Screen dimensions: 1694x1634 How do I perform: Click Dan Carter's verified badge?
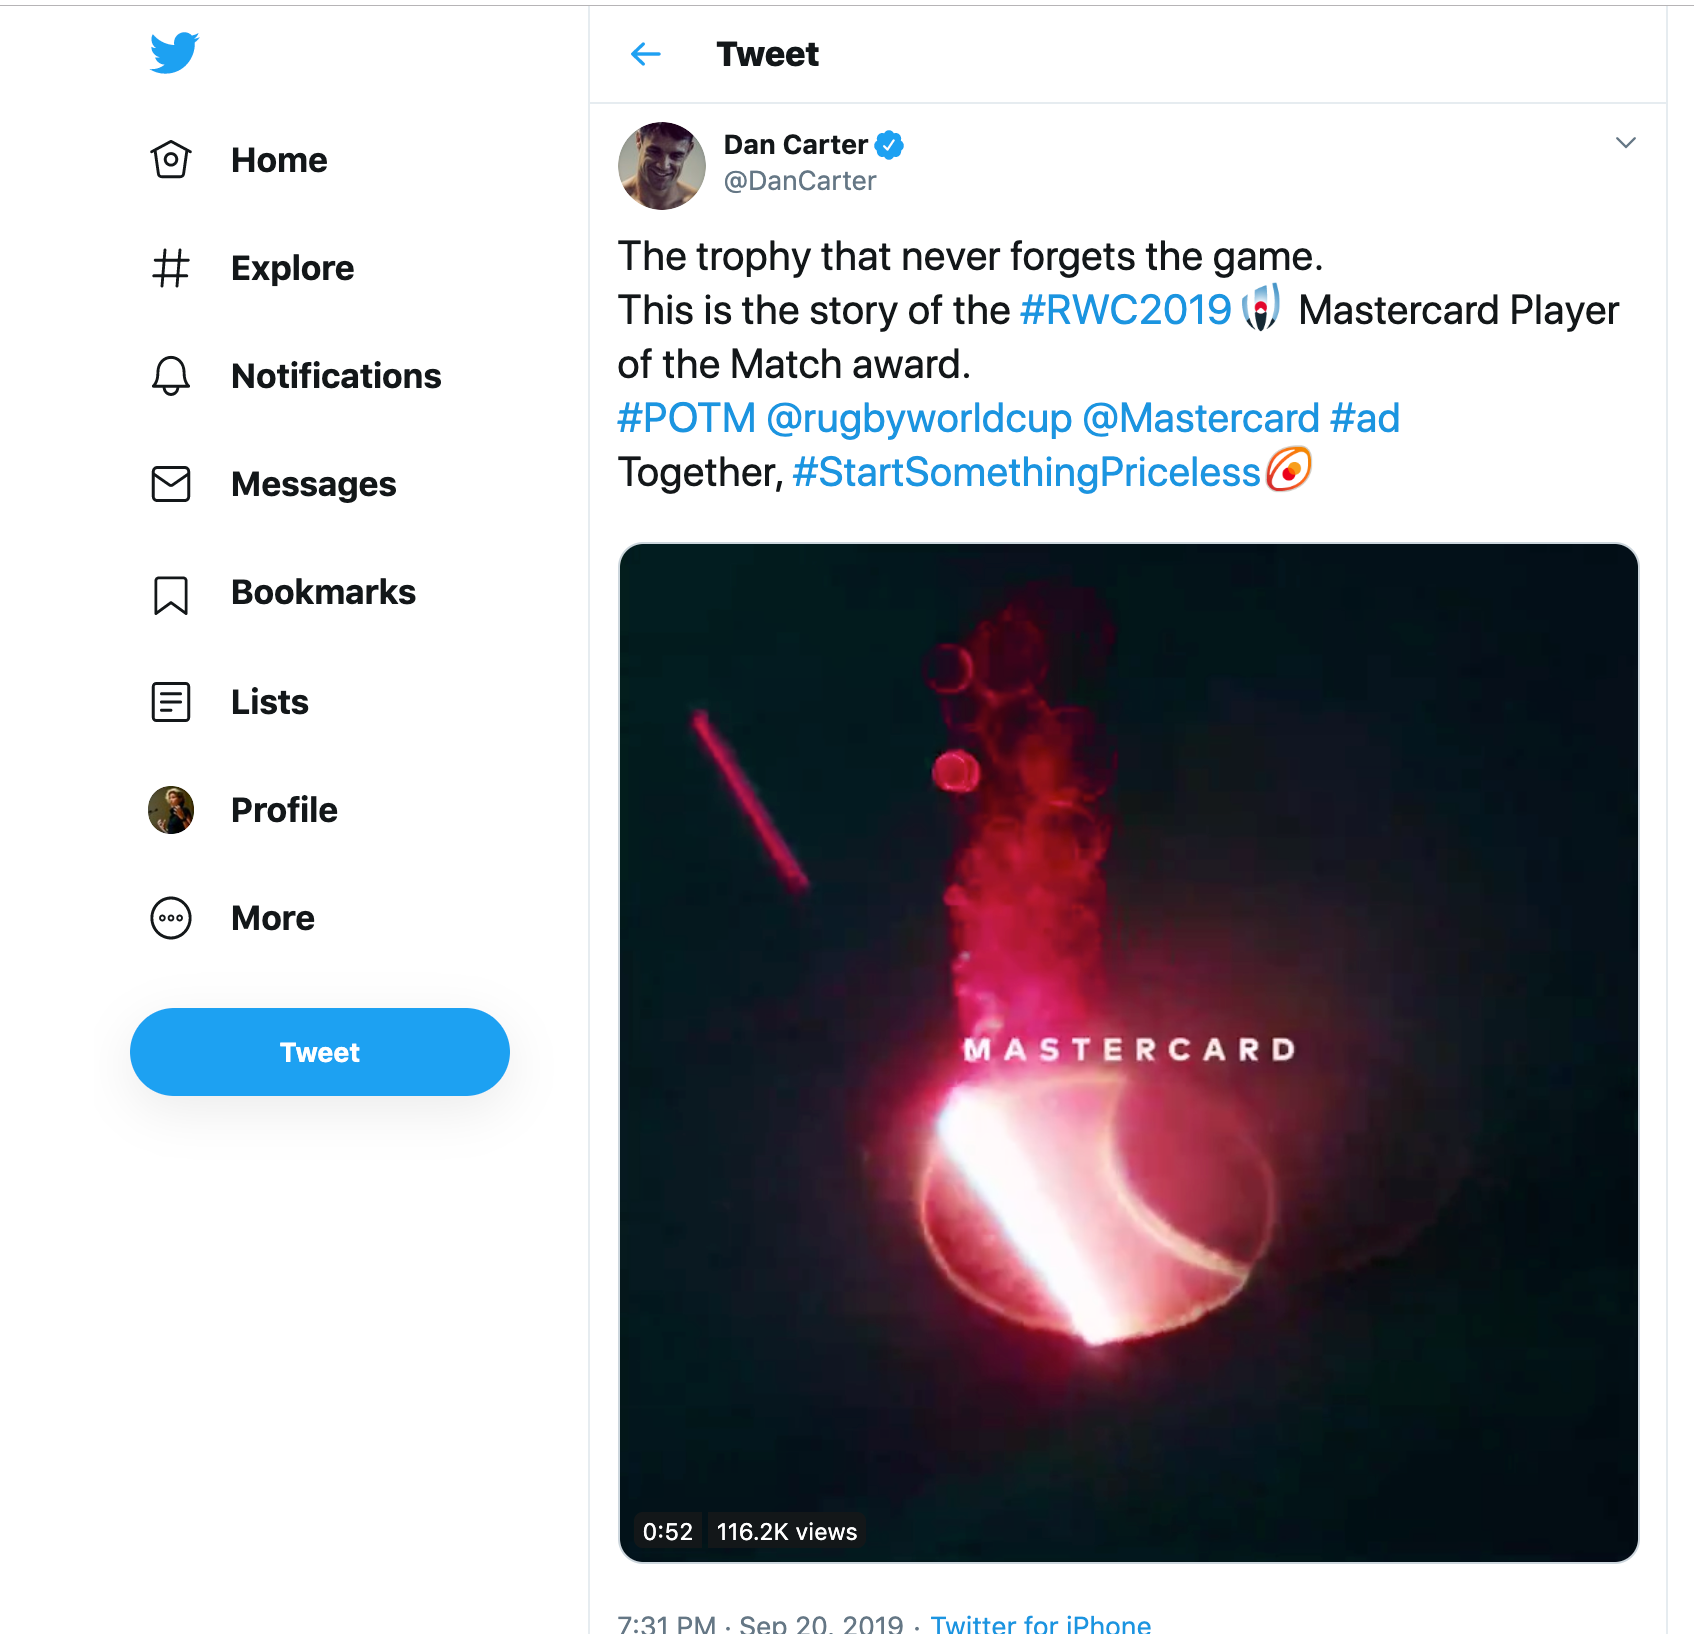pyautogui.click(x=889, y=145)
